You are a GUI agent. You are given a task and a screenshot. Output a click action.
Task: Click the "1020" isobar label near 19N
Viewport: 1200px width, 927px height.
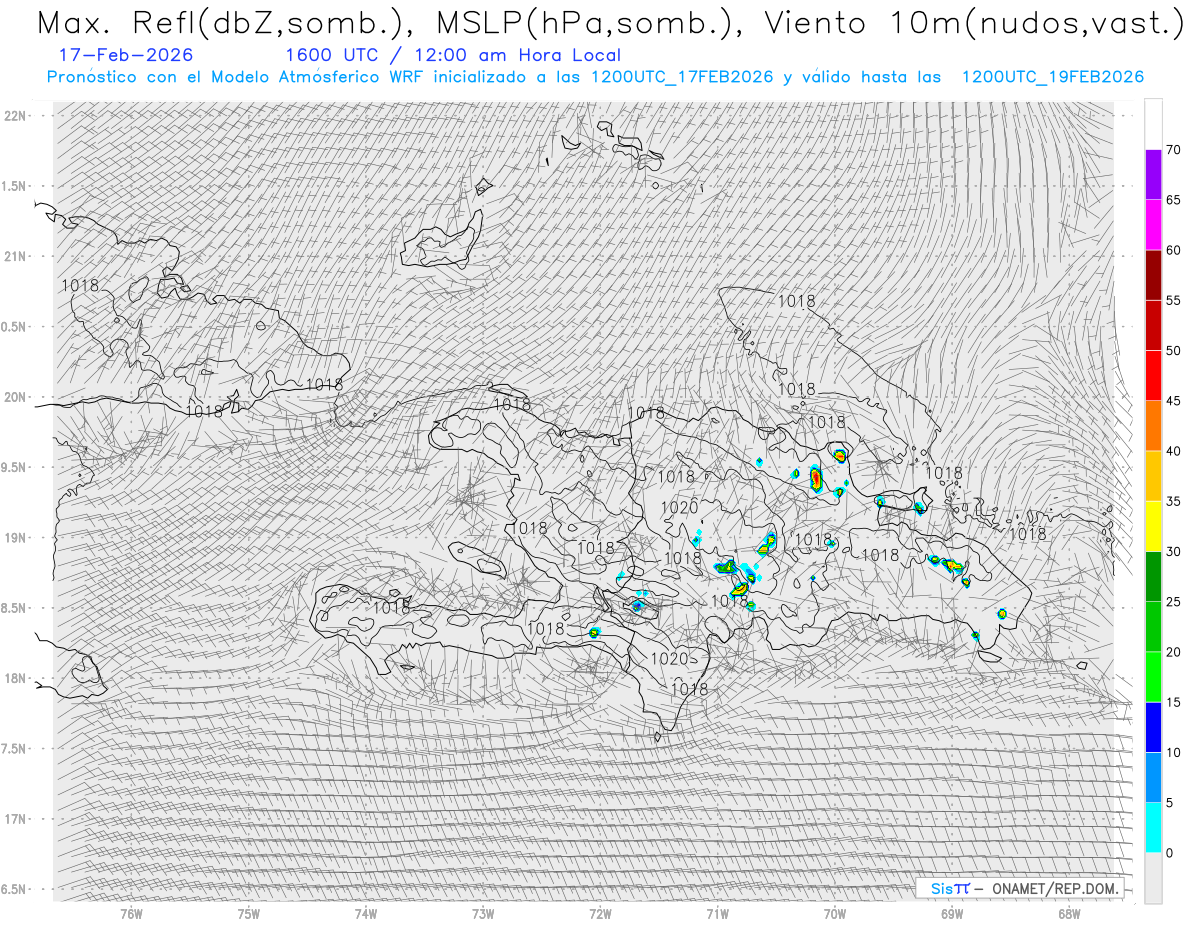(679, 508)
